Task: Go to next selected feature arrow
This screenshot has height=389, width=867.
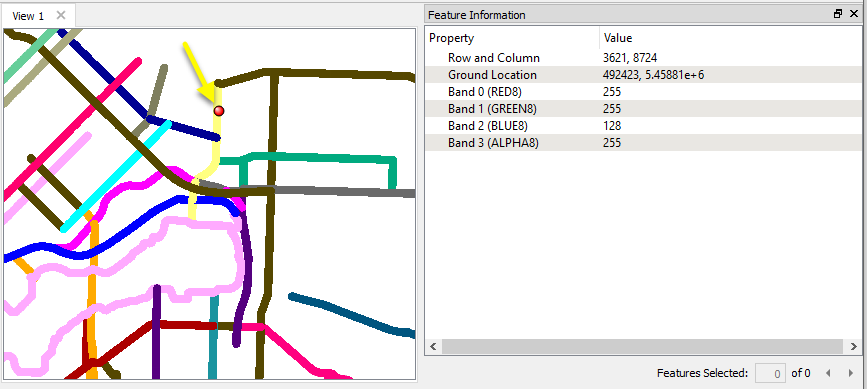Action: [x=851, y=374]
